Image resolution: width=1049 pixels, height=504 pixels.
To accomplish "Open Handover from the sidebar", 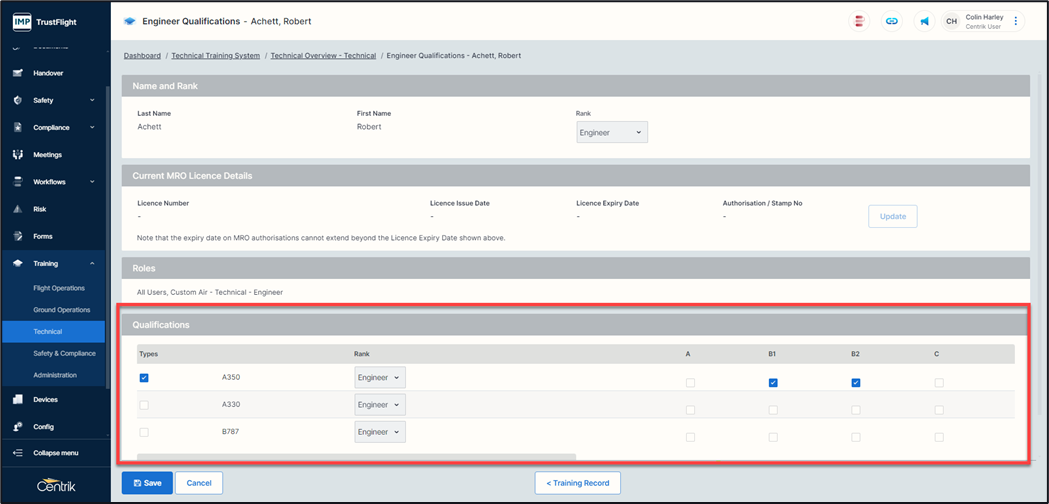I will [x=48, y=73].
